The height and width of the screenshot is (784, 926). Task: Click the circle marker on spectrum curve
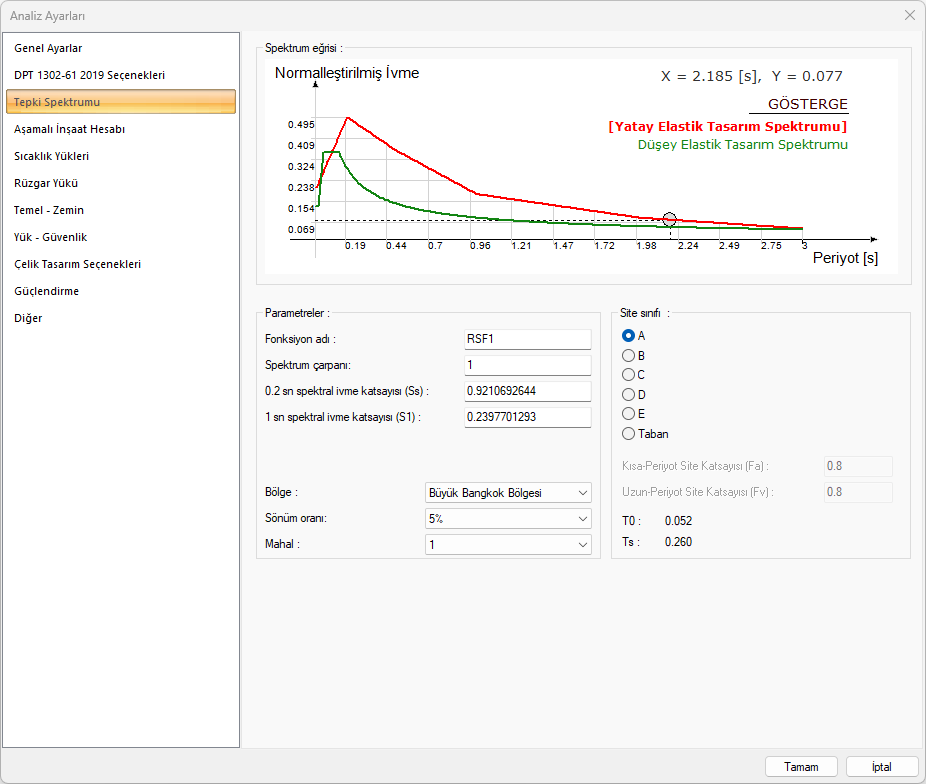pyautogui.click(x=670, y=220)
